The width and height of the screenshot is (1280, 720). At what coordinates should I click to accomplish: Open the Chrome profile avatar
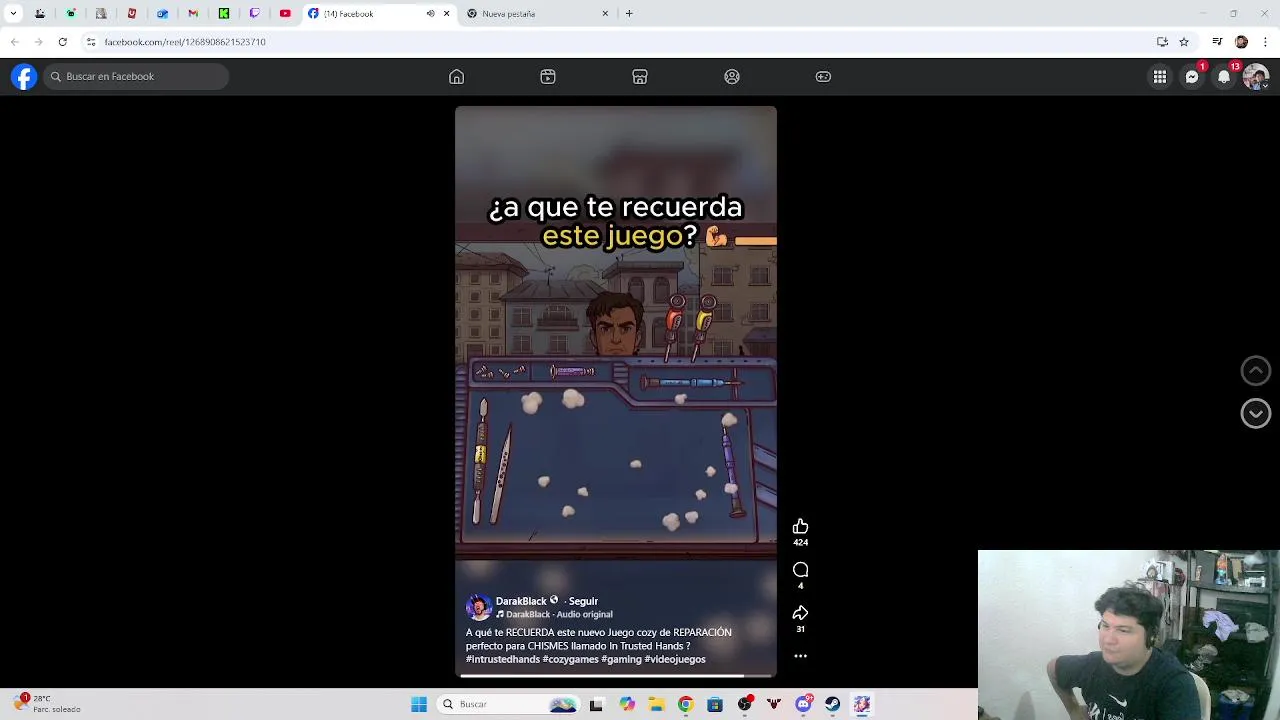pos(1241,42)
